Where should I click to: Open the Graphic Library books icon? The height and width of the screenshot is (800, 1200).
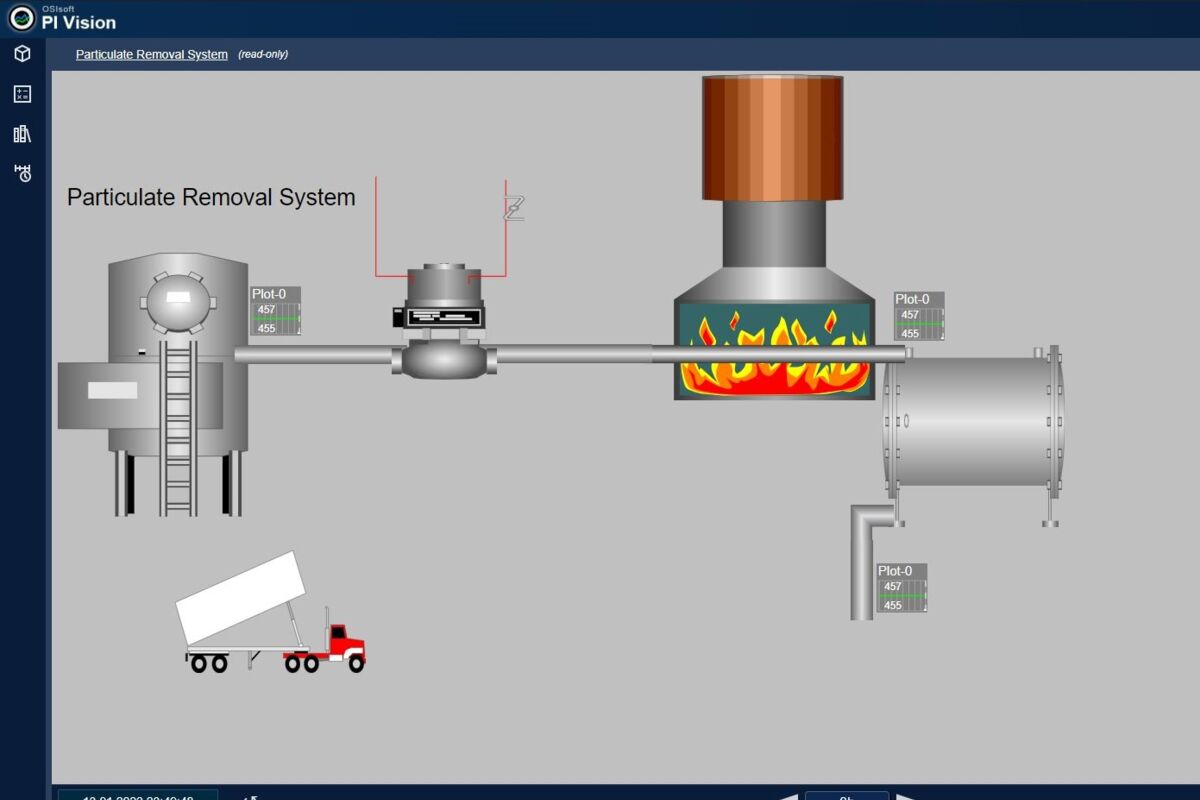point(22,134)
